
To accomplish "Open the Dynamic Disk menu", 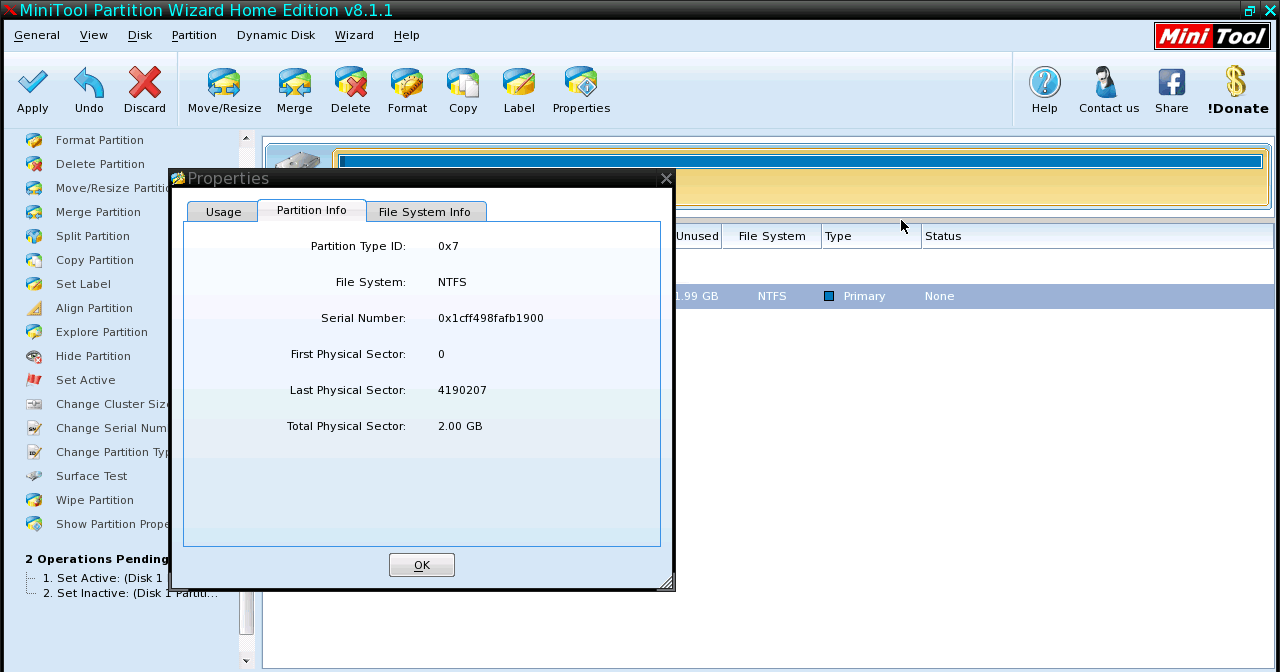I will [275, 35].
